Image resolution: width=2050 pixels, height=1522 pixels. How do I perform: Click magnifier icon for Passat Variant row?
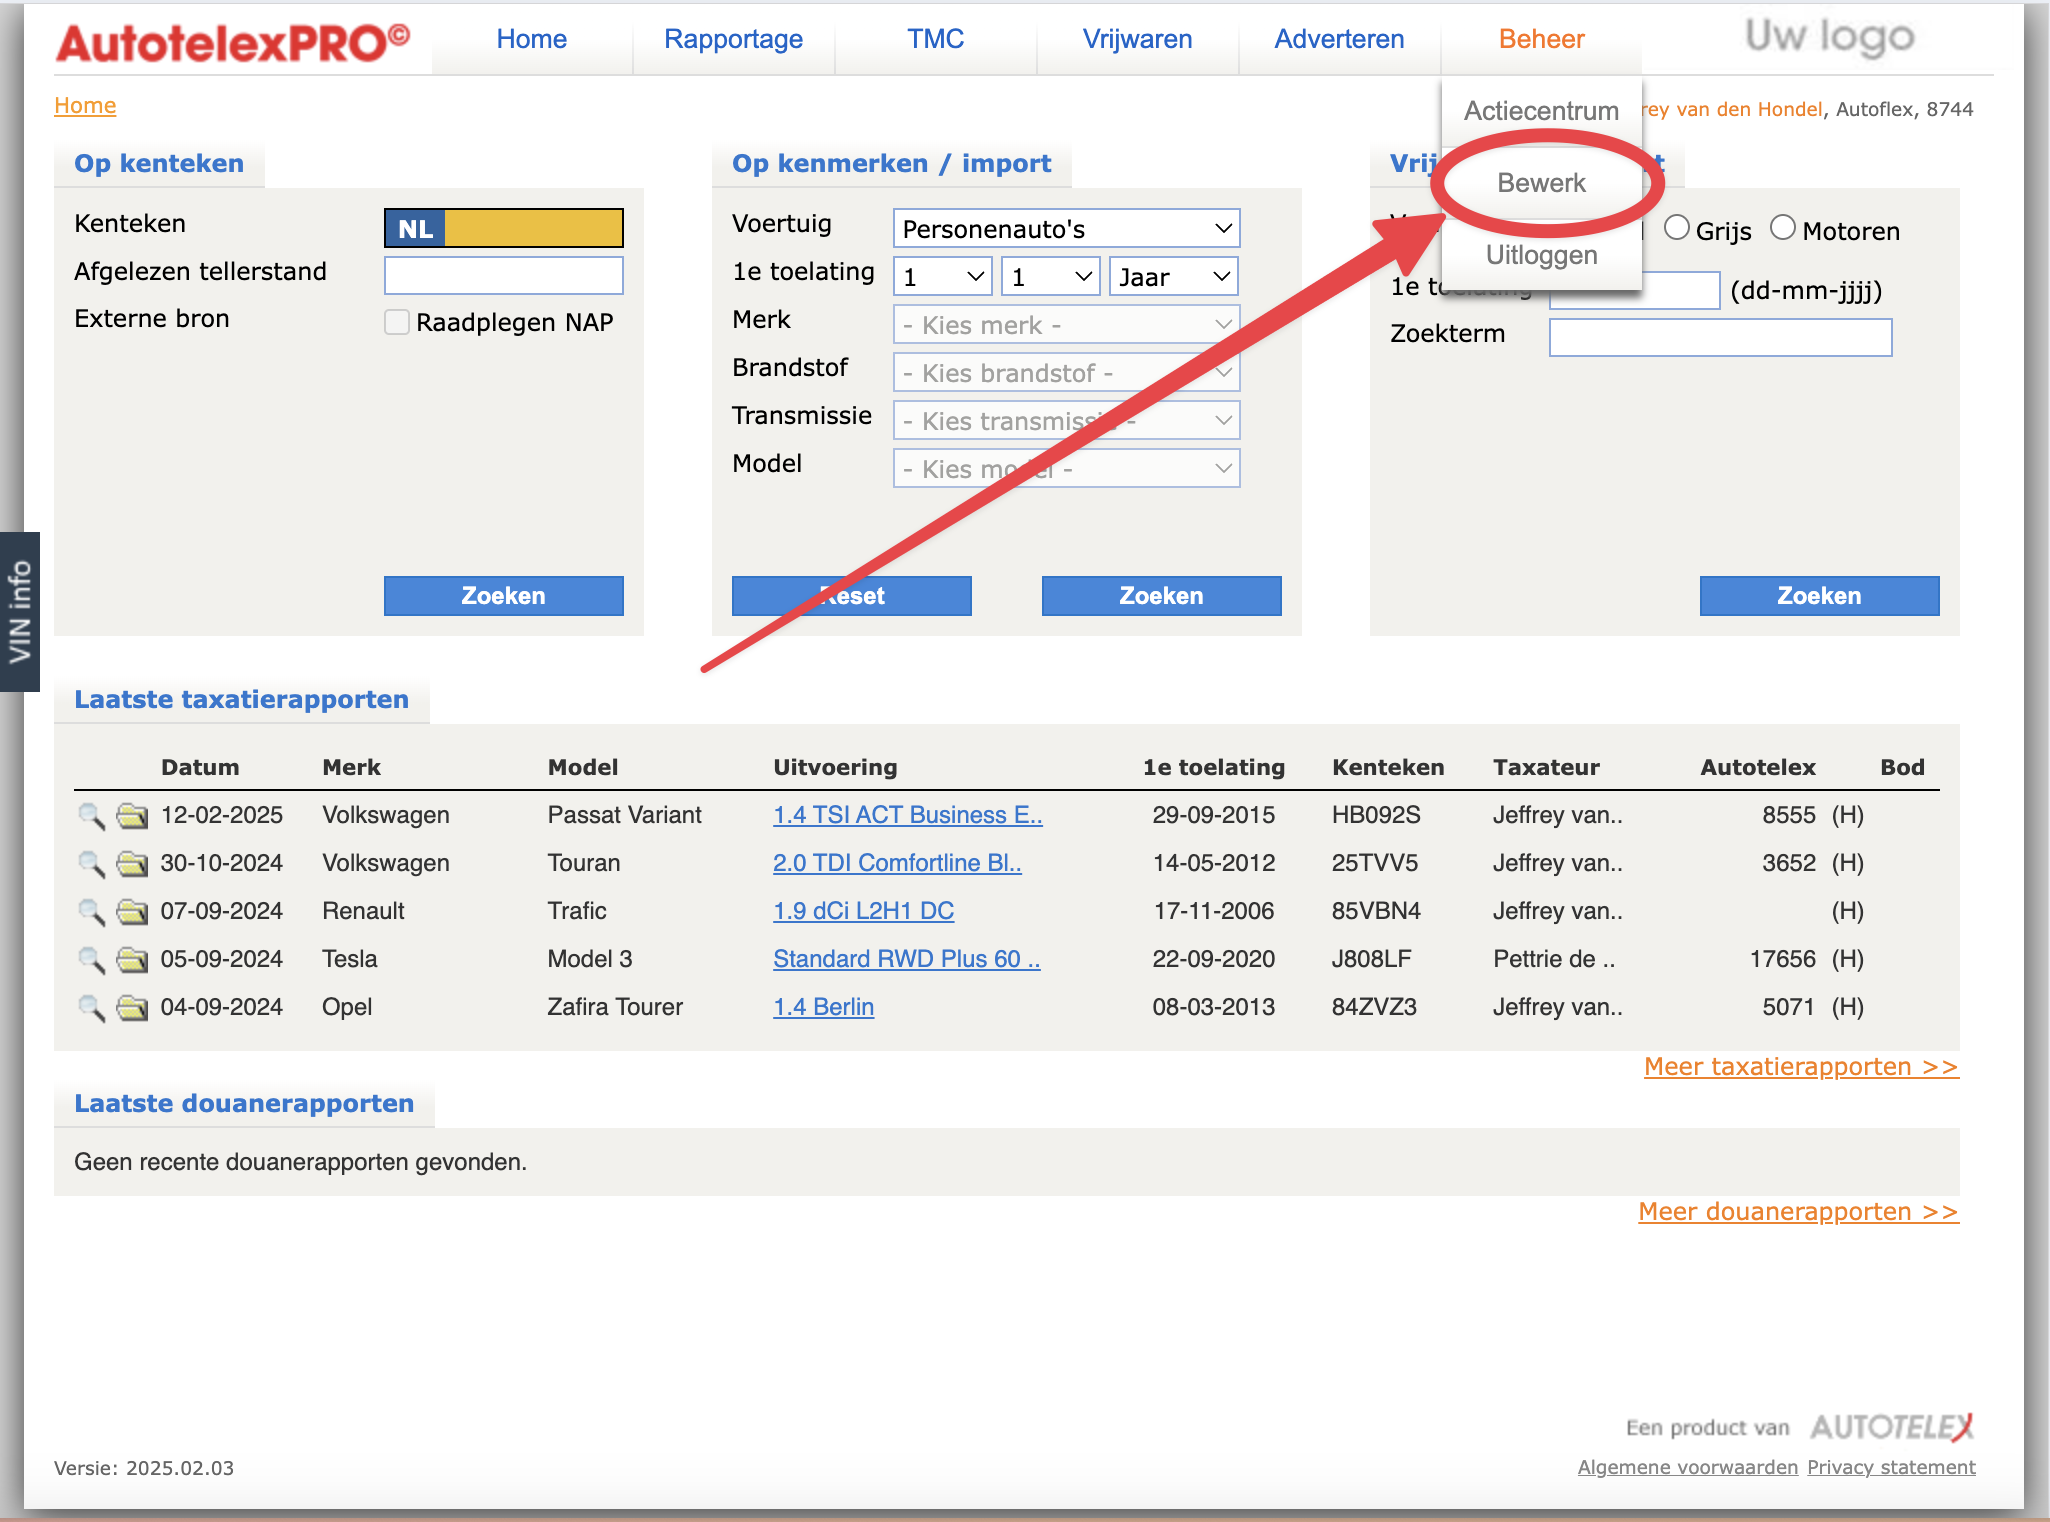(91, 816)
